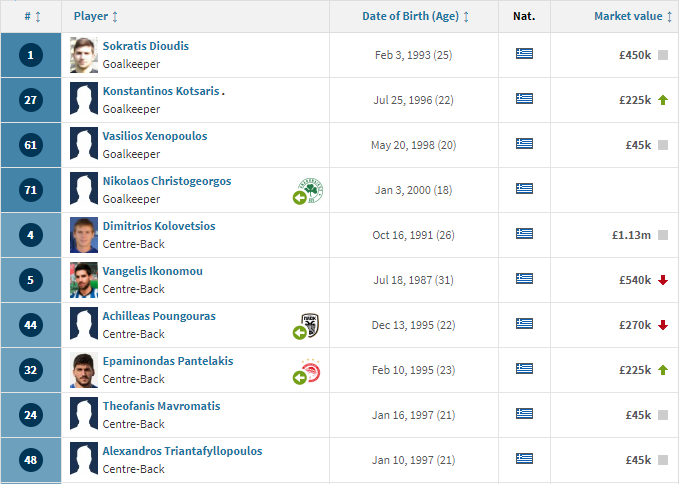Click Greek flag in Sokratis Dioudis row

pos(524,54)
